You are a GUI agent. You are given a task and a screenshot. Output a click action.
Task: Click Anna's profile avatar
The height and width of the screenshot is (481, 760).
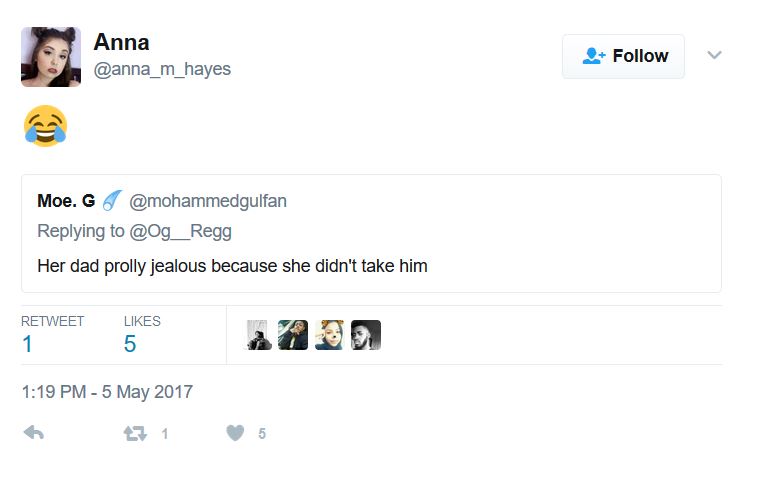pyautogui.click(x=50, y=57)
